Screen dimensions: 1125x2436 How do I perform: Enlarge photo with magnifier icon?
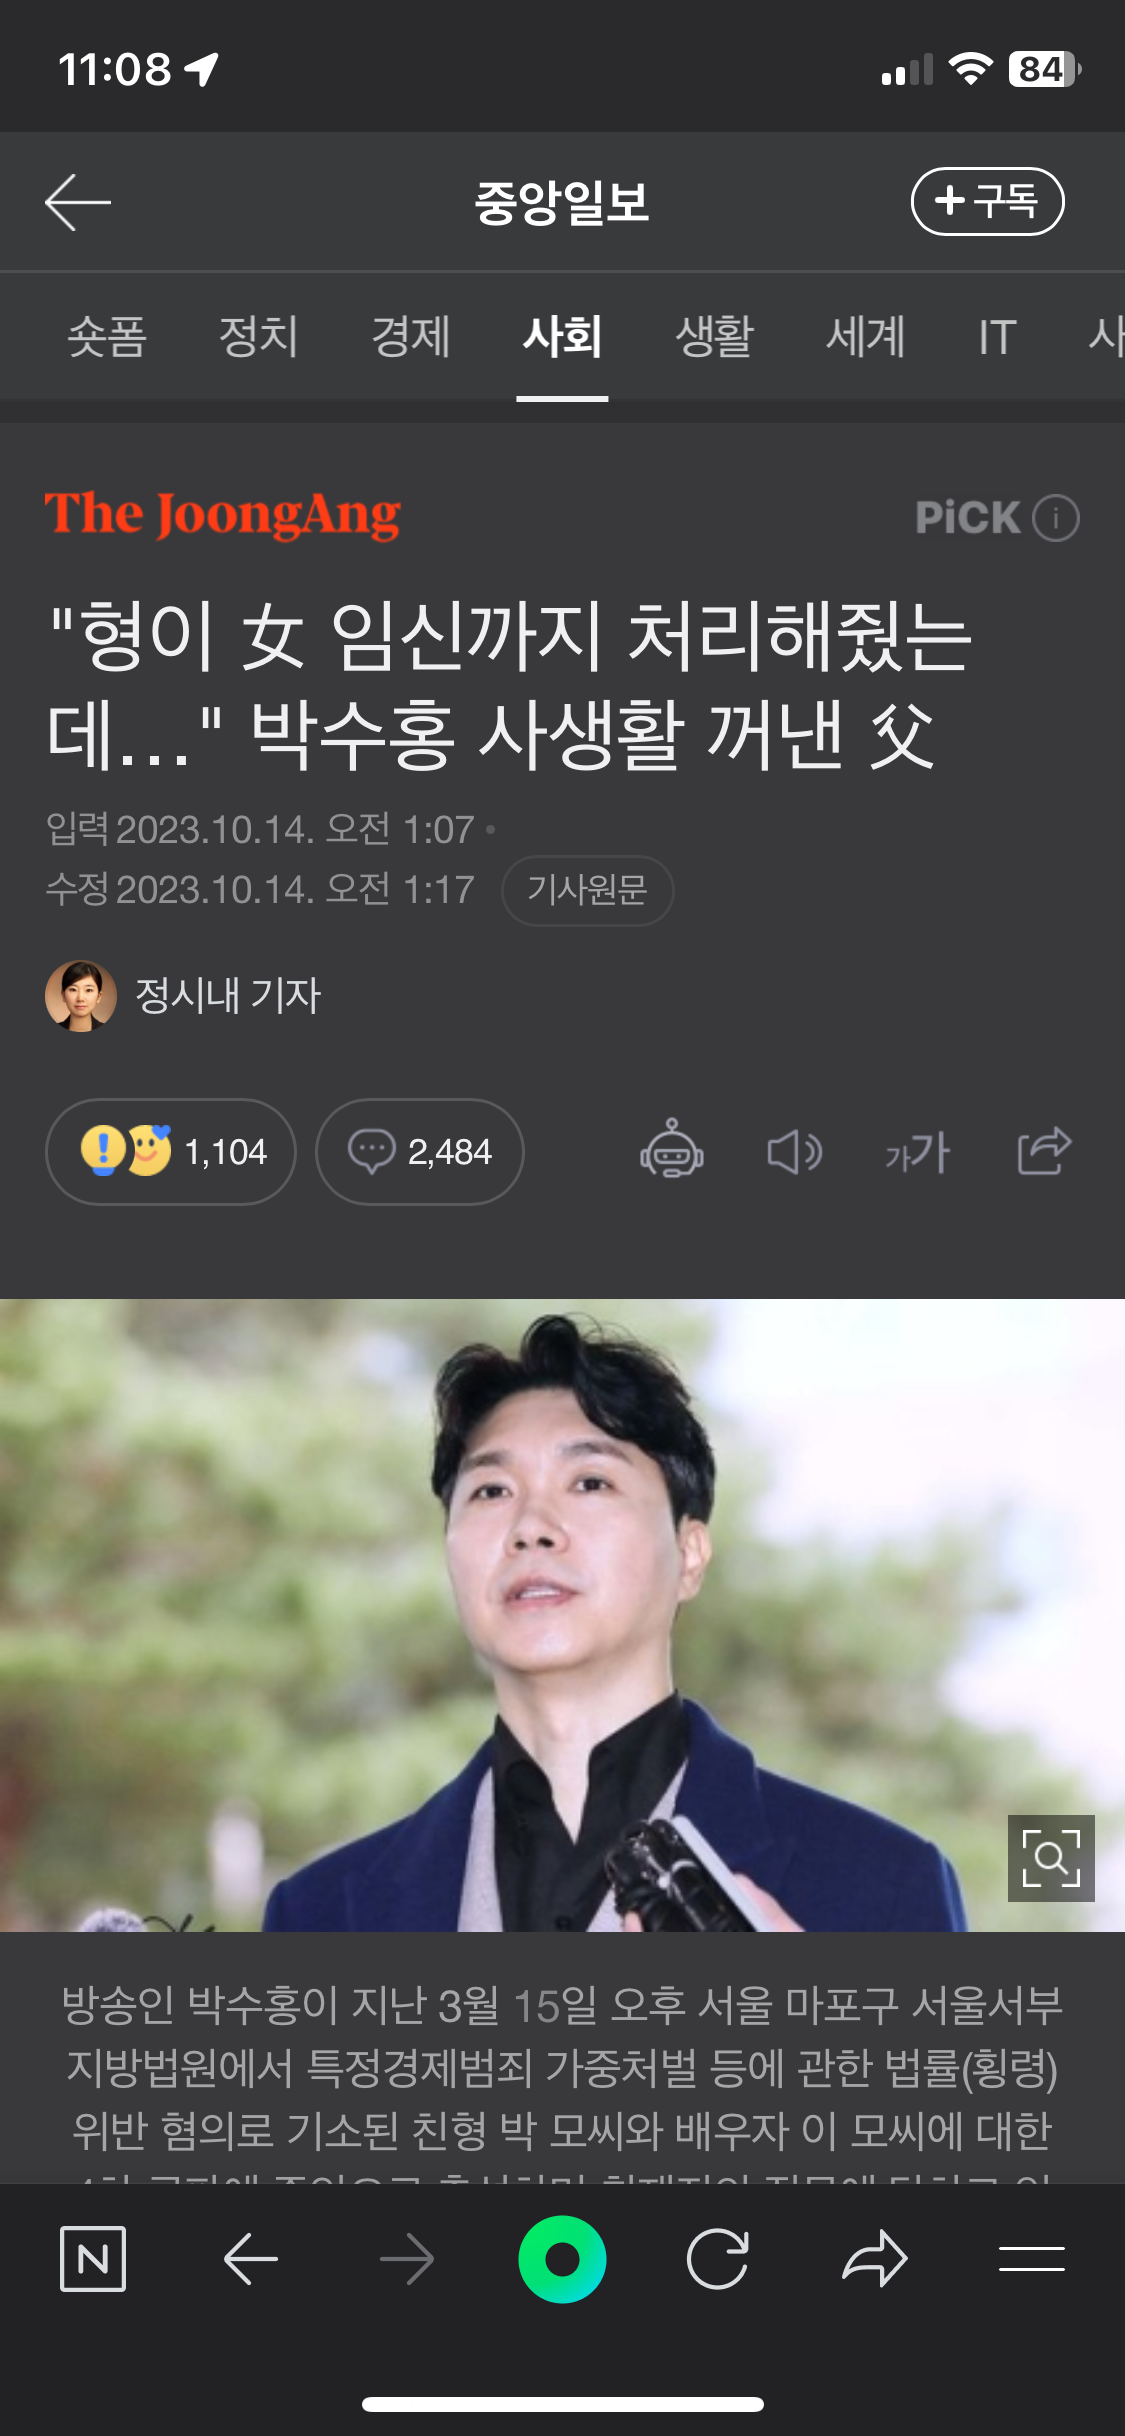1051,1858
